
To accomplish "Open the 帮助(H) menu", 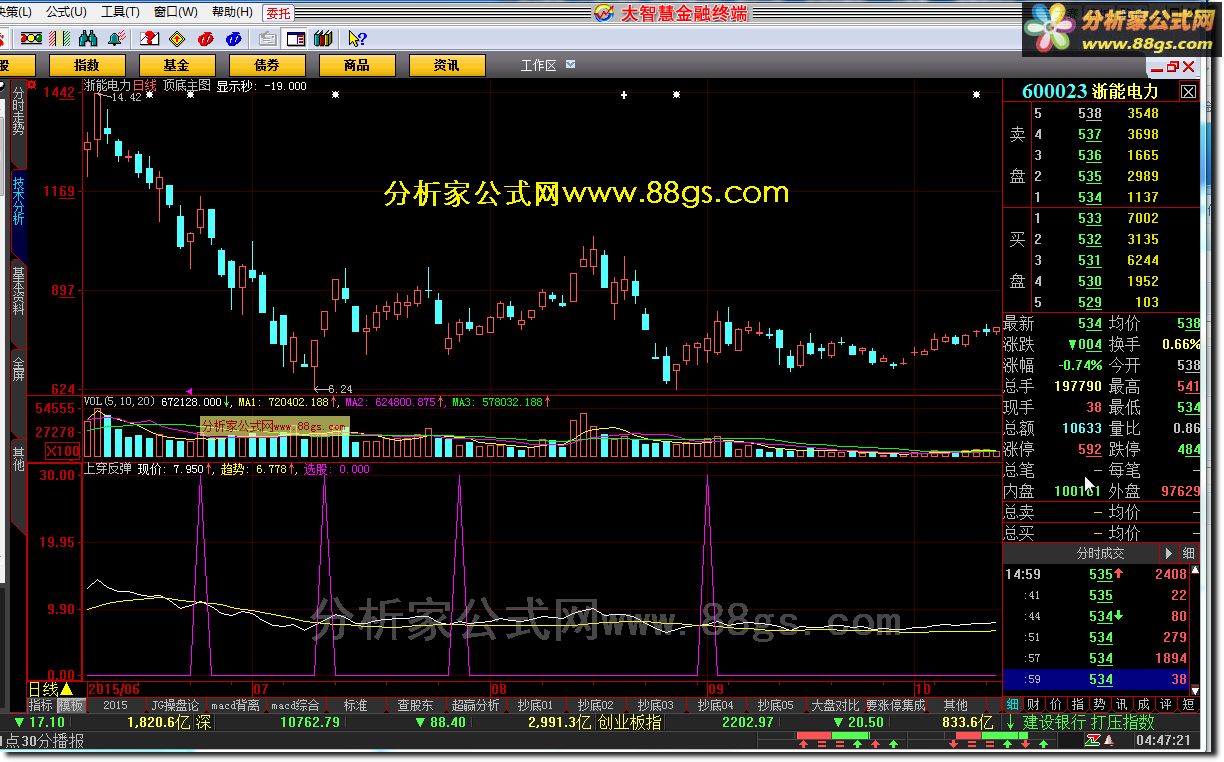I will point(232,12).
